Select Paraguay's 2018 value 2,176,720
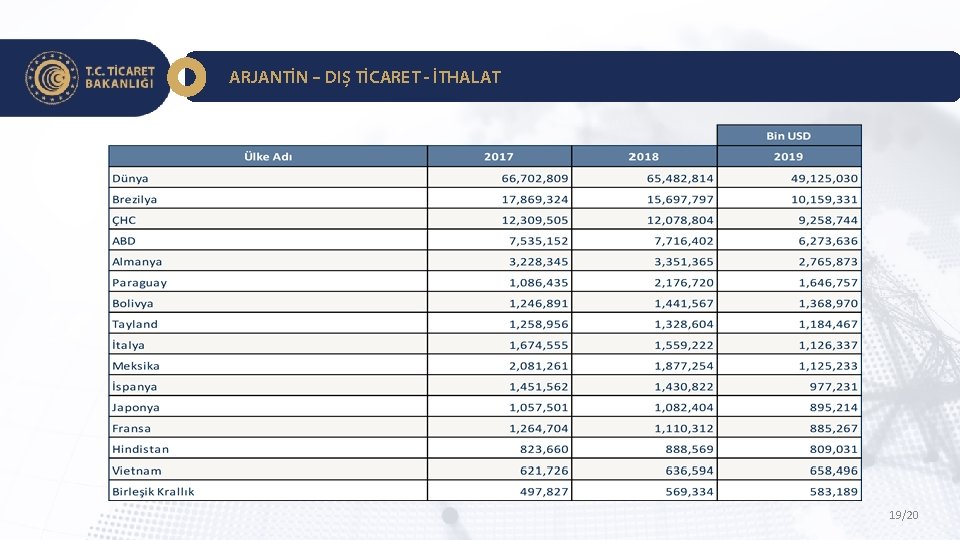 684,283
